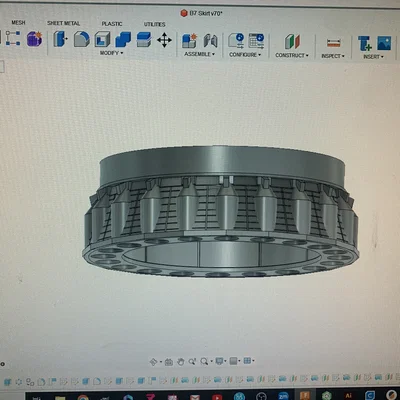
Task: Switch to the PLASTIC tab
Action: coord(112,24)
